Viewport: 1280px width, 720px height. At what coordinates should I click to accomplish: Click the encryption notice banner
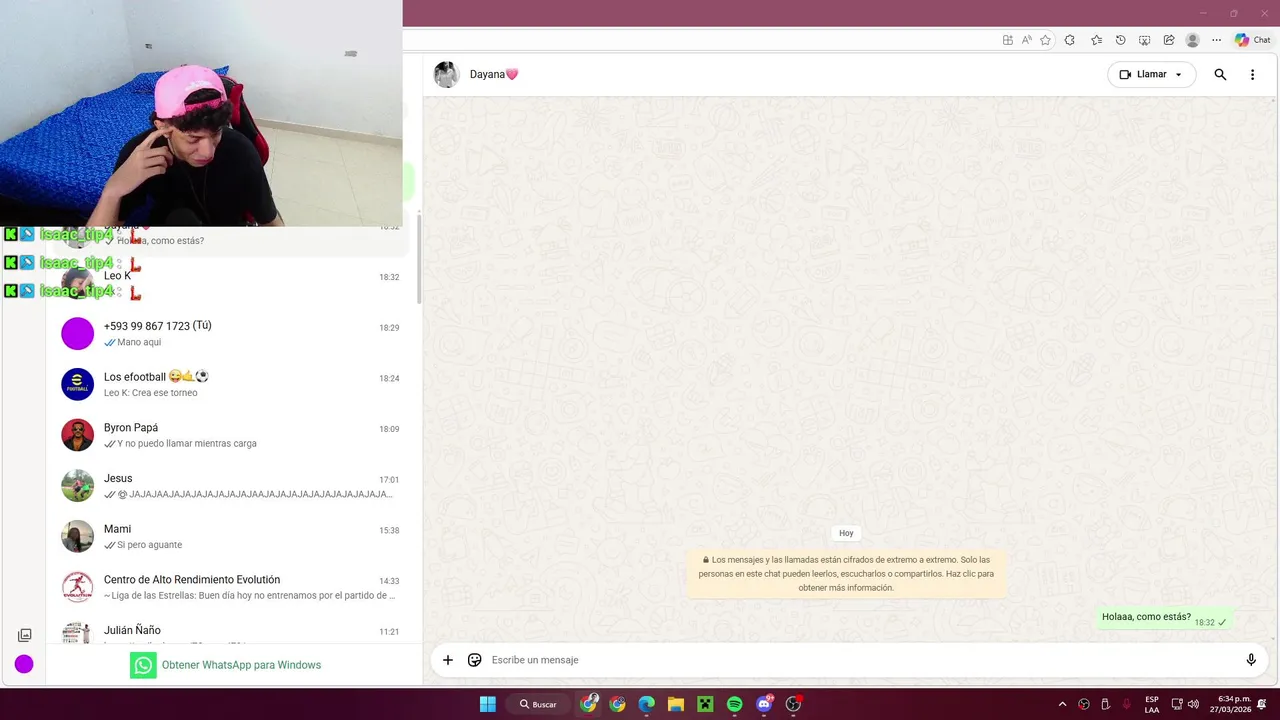[x=846, y=574]
